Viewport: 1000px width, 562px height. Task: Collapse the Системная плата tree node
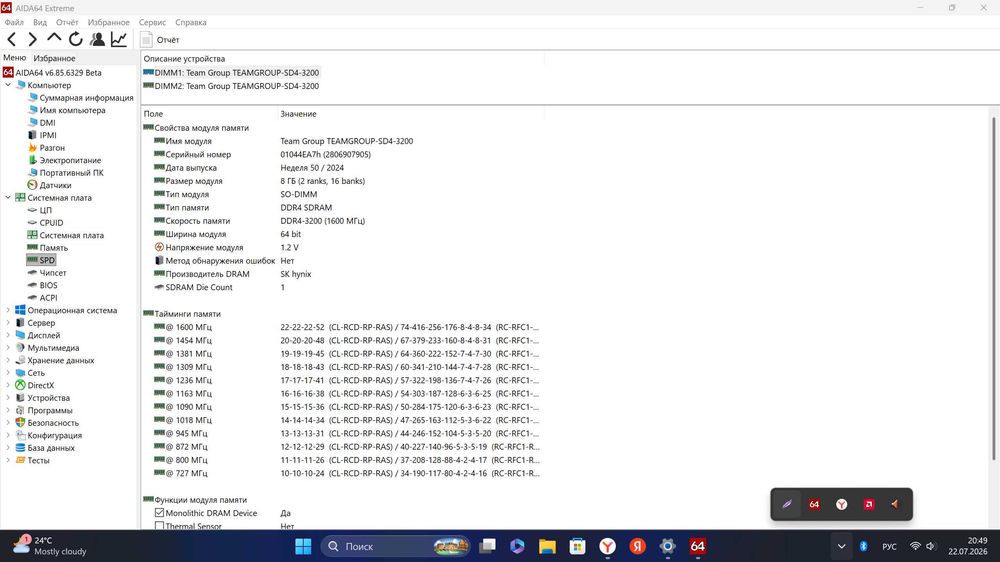tap(8, 198)
